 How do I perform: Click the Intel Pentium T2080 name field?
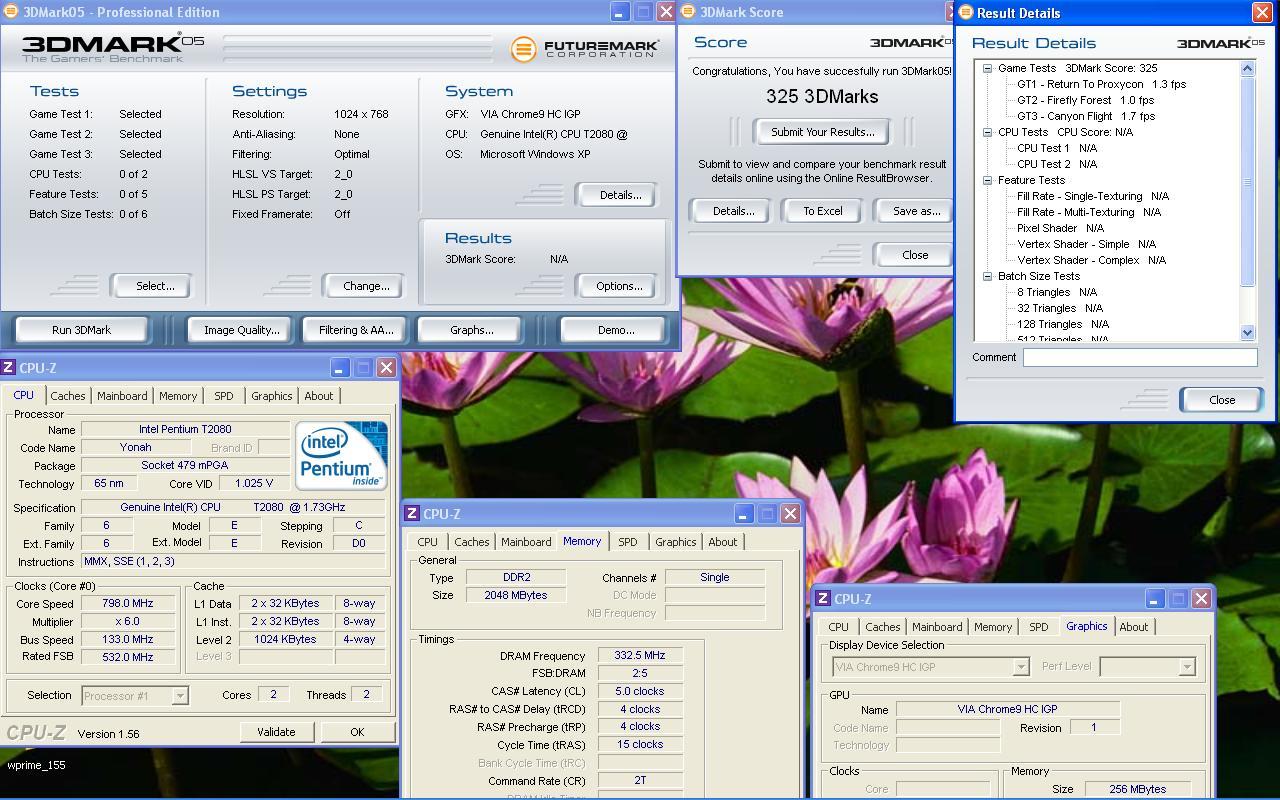(x=187, y=429)
